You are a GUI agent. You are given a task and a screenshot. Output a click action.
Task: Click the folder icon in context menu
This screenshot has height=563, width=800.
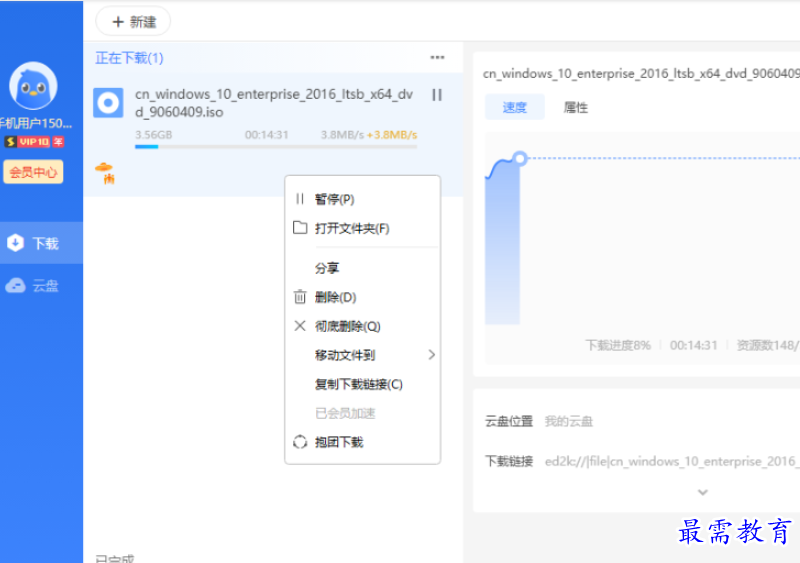300,228
